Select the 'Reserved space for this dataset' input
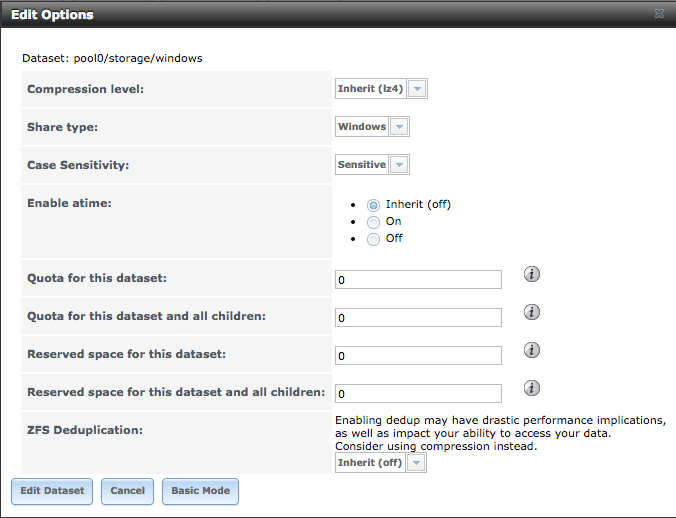 click(x=418, y=356)
